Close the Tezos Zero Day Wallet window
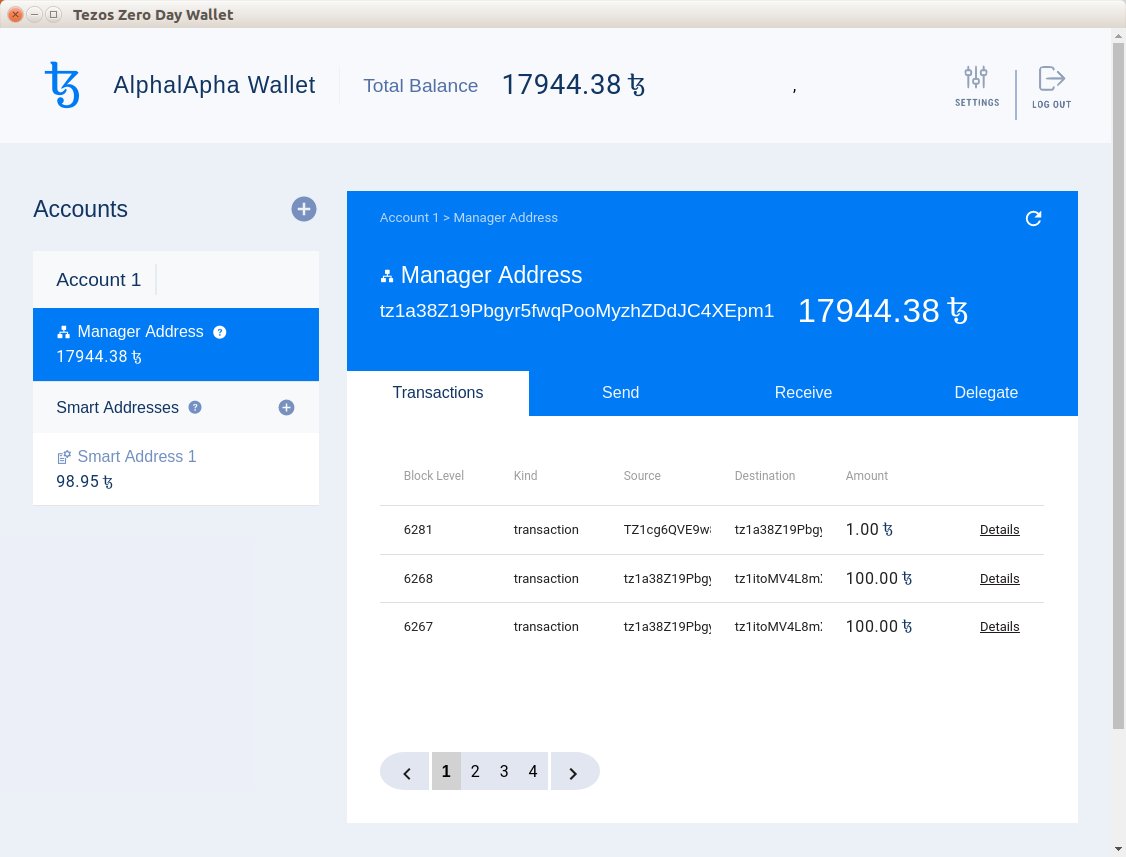The image size is (1126, 857). [x=15, y=14]
